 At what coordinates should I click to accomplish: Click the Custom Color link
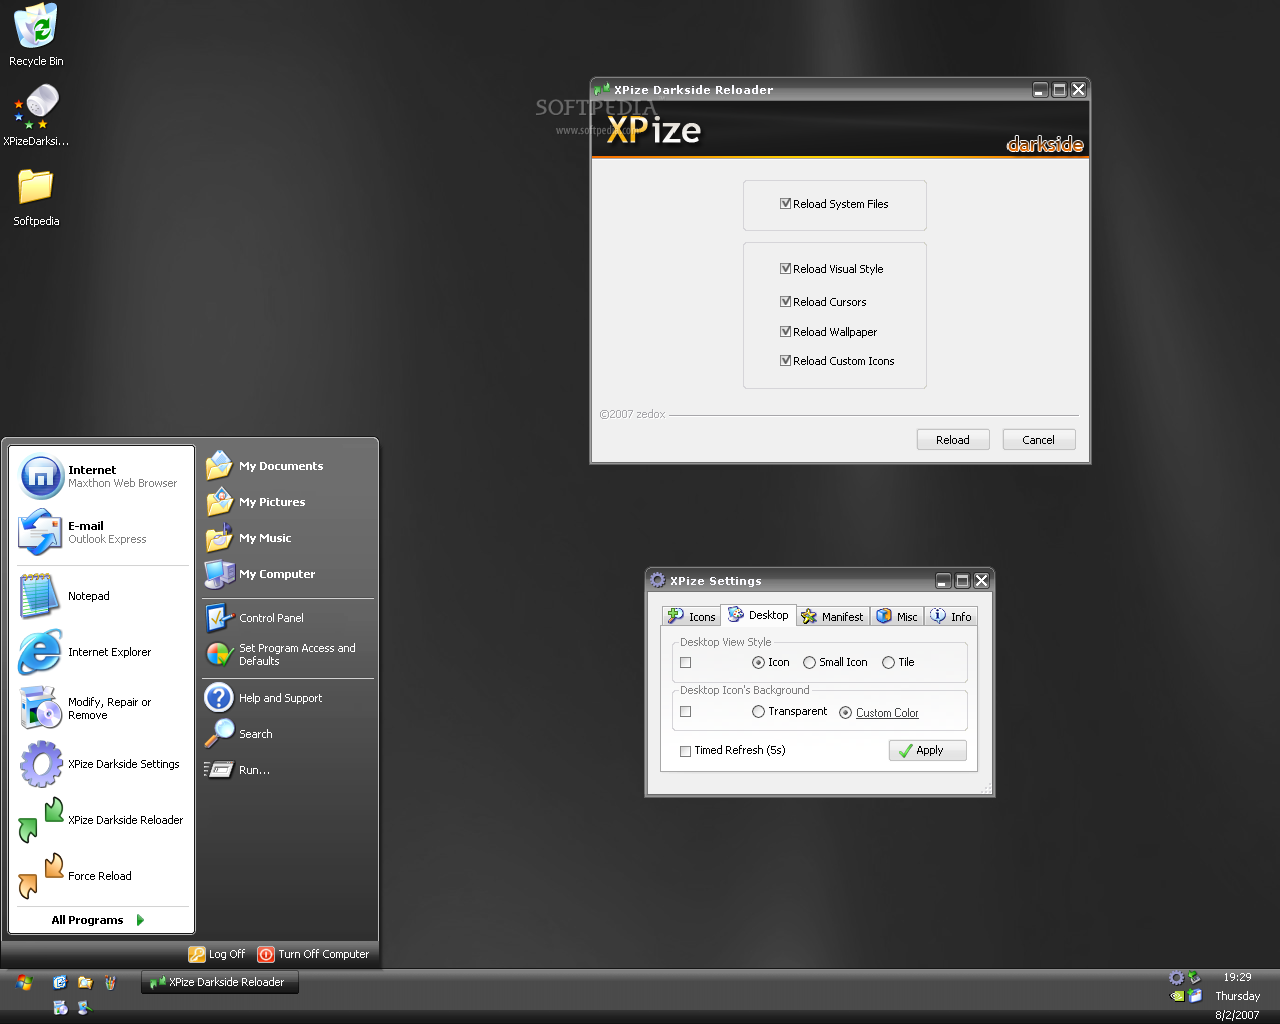(887, 713)
